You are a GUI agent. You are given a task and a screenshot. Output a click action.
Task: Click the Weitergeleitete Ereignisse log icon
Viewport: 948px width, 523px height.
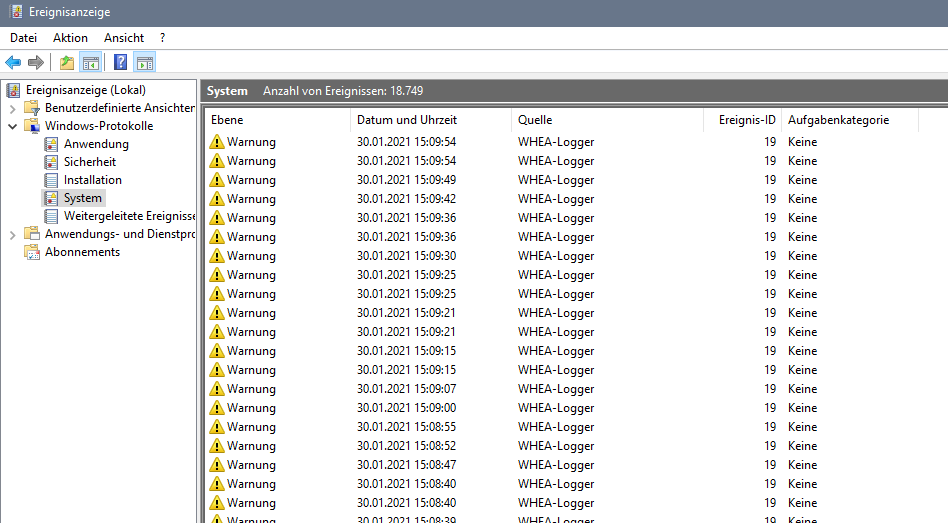tap(51, 216)
